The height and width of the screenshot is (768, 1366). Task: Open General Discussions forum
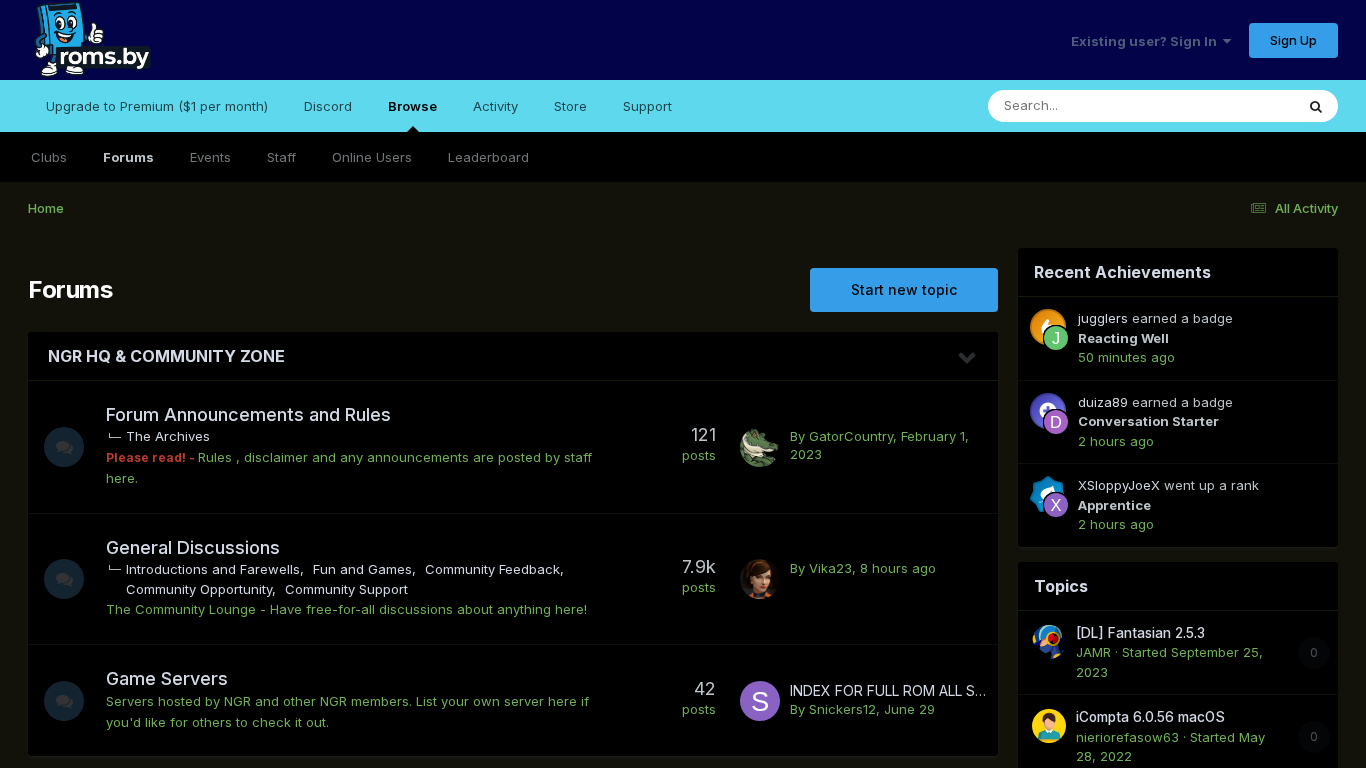(193, 548)
